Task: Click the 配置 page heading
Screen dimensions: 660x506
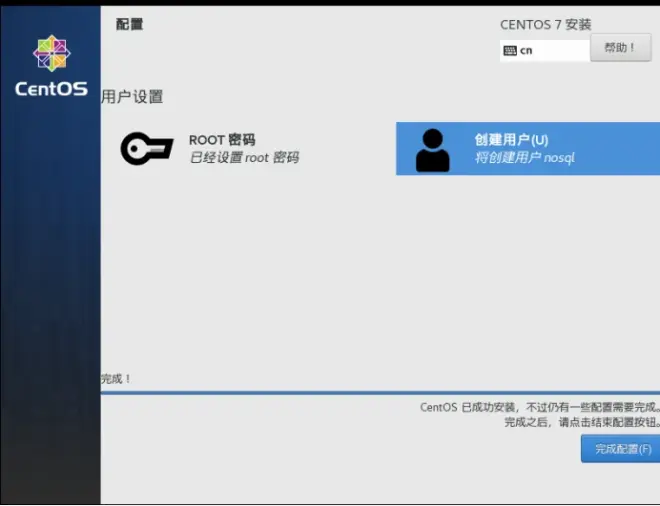Action: coord(130,24)
